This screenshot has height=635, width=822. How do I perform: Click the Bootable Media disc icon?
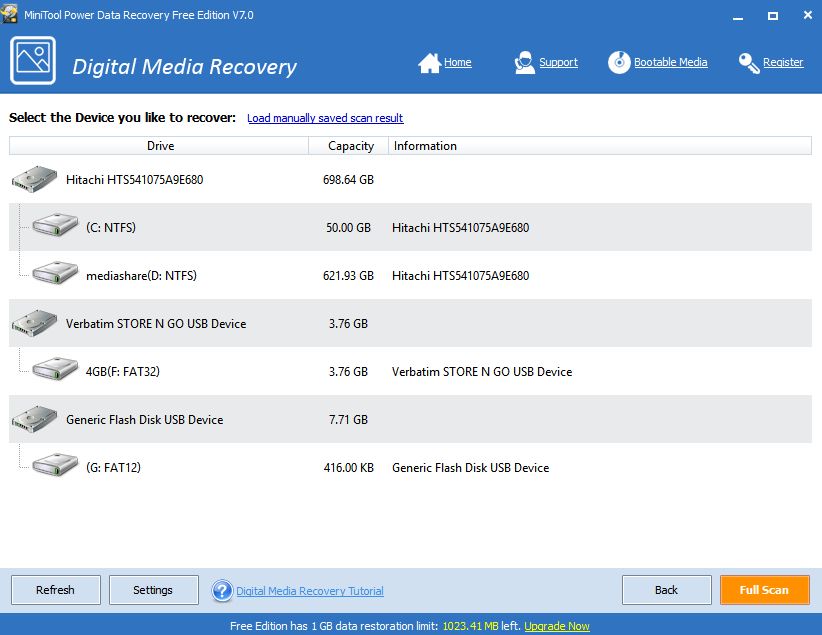[619, 63]
